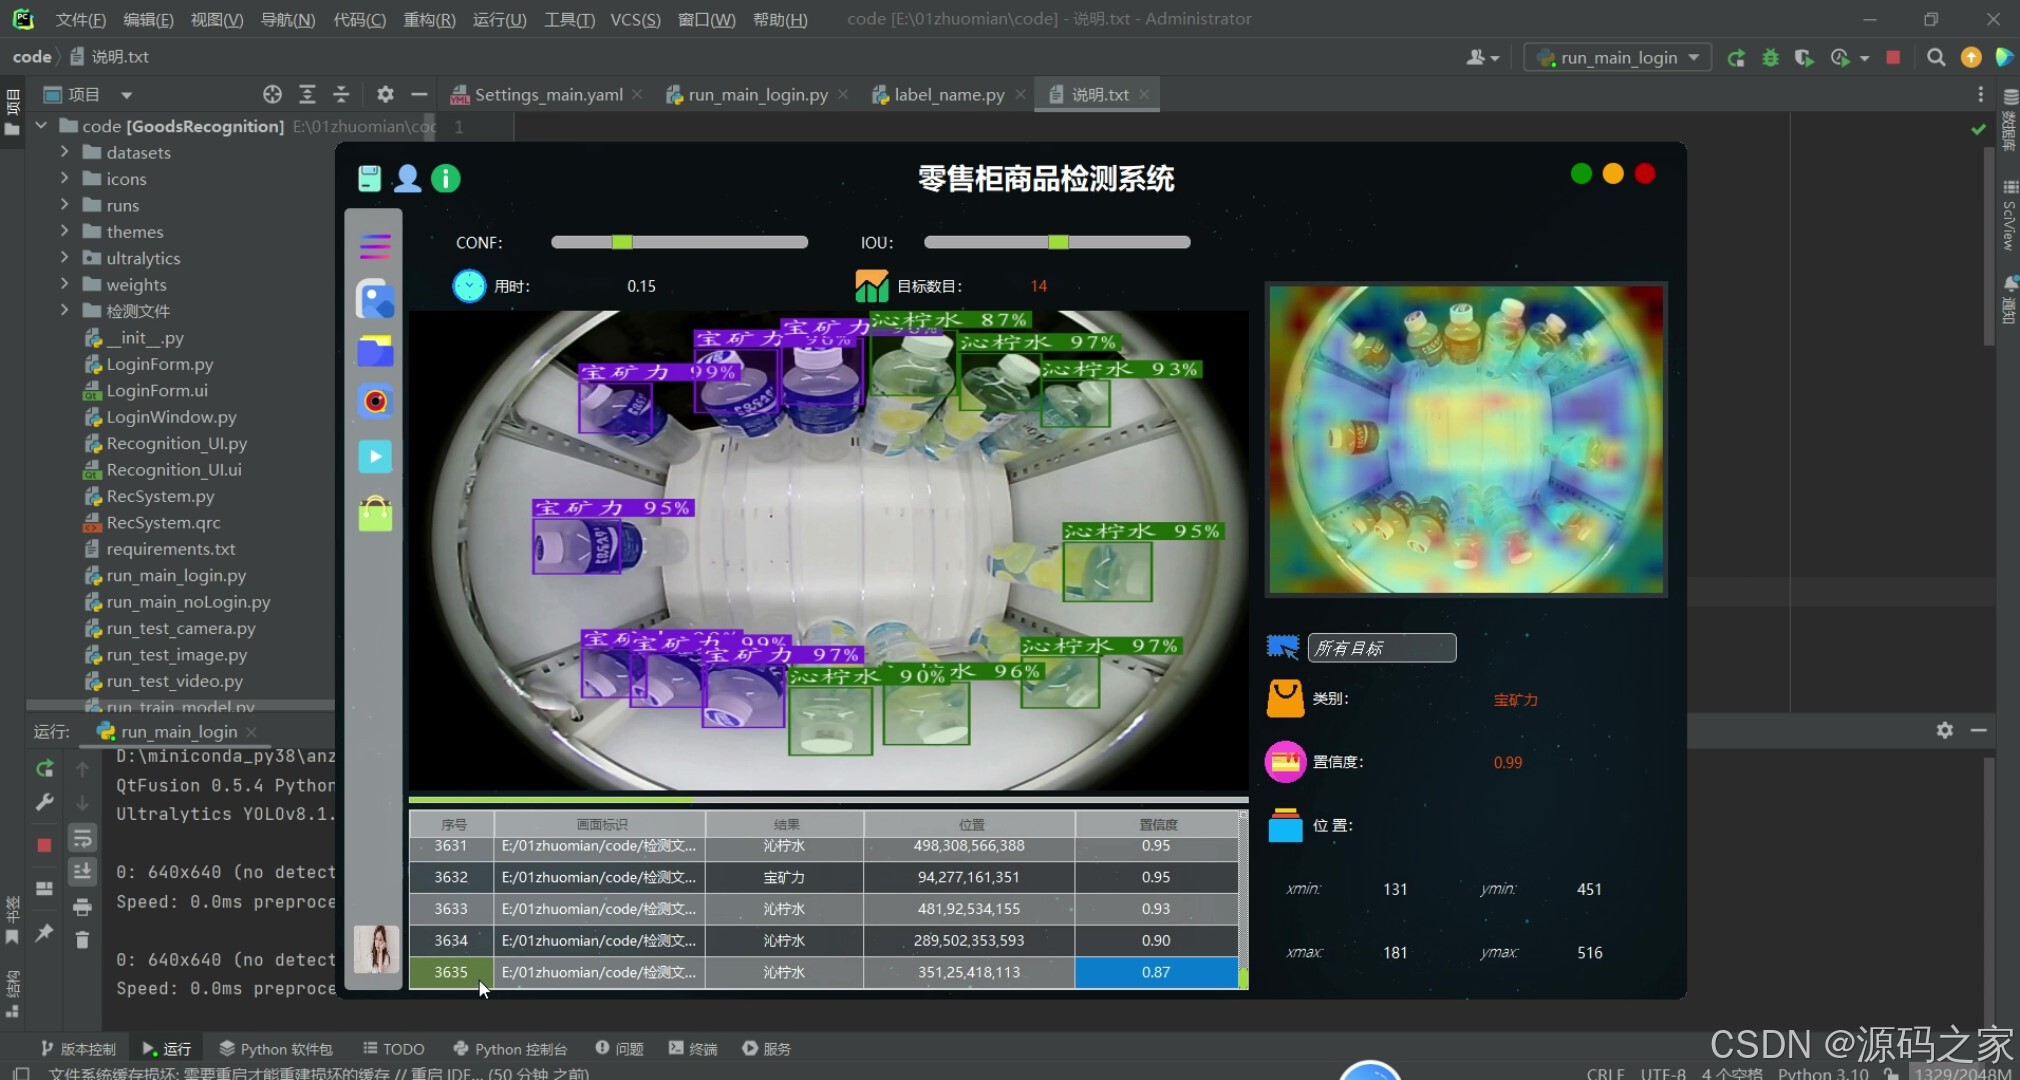Switch to the label_name.py tab
The height and width of the screenshot is (1080, 2020).
948,95
